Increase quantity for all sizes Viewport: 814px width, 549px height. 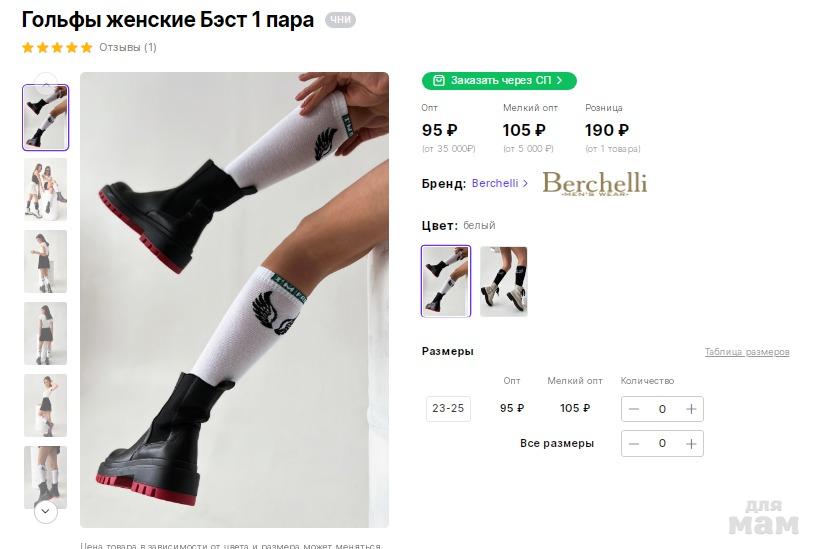[691, 443]
